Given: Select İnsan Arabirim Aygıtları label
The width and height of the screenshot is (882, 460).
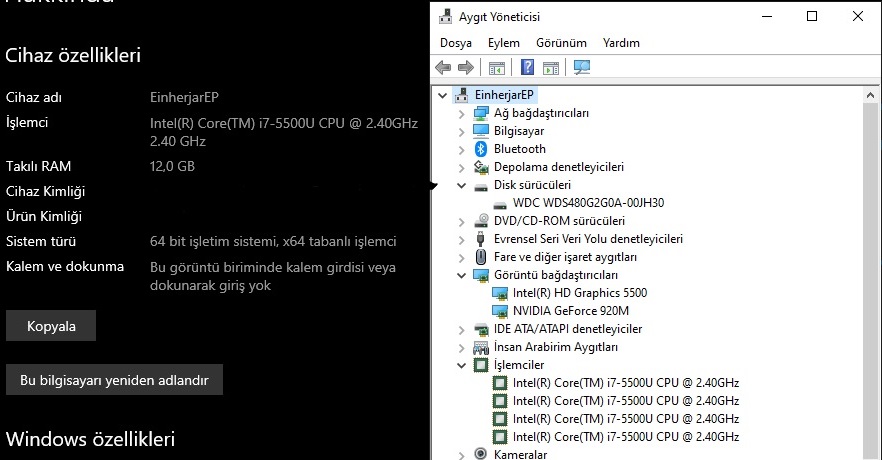Looking at the screenshot, I should [x=556, y=346].
